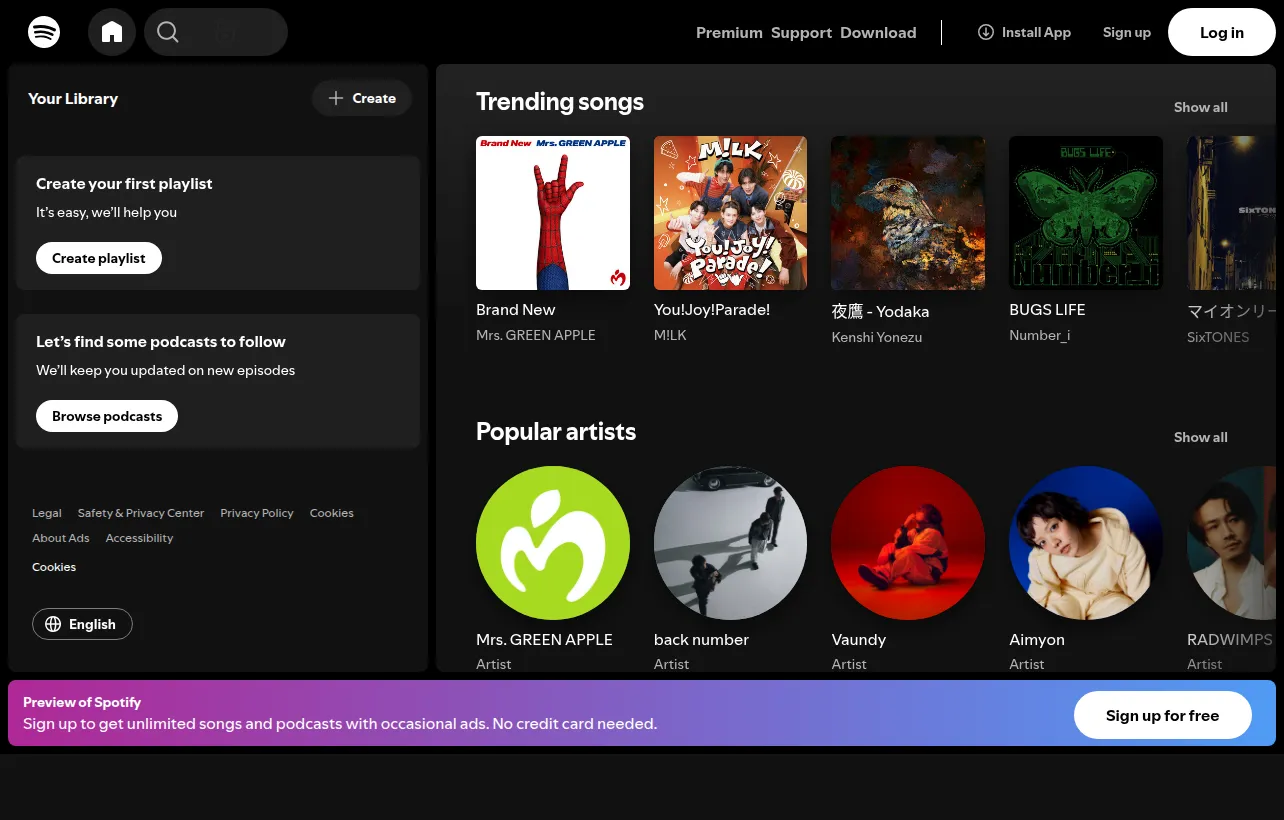The image size is (1284, 820).
Task: Open the Safety & Privacy Center link
Action: 141,513
